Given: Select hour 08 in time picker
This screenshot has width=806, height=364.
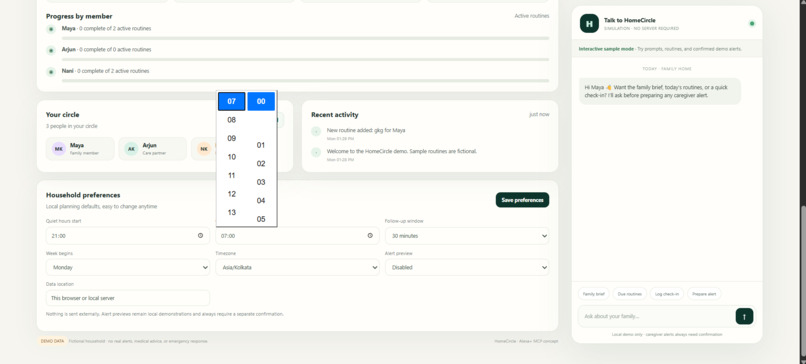Looking at the screenshot, I should (x=231, y=120).
